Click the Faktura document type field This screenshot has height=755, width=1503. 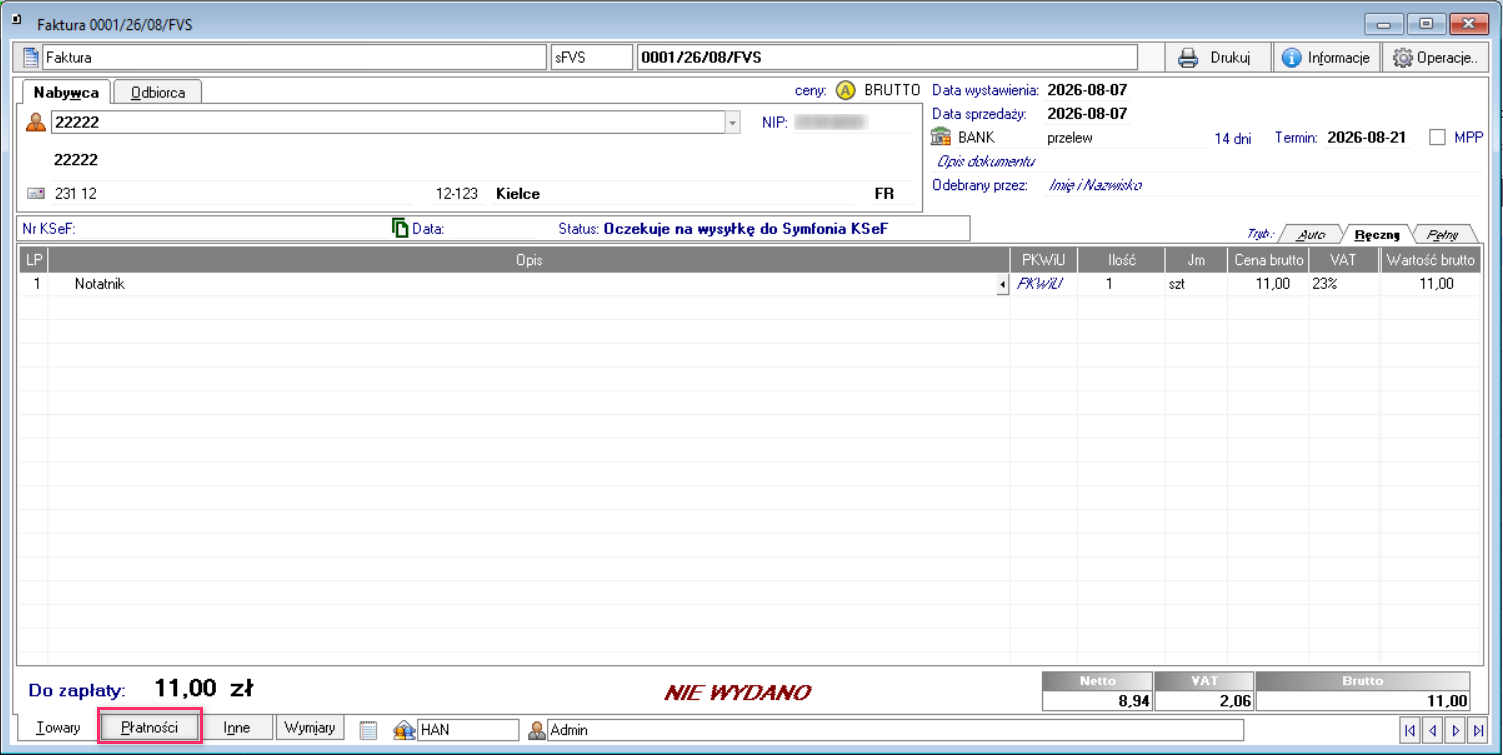tap(294, 57)
